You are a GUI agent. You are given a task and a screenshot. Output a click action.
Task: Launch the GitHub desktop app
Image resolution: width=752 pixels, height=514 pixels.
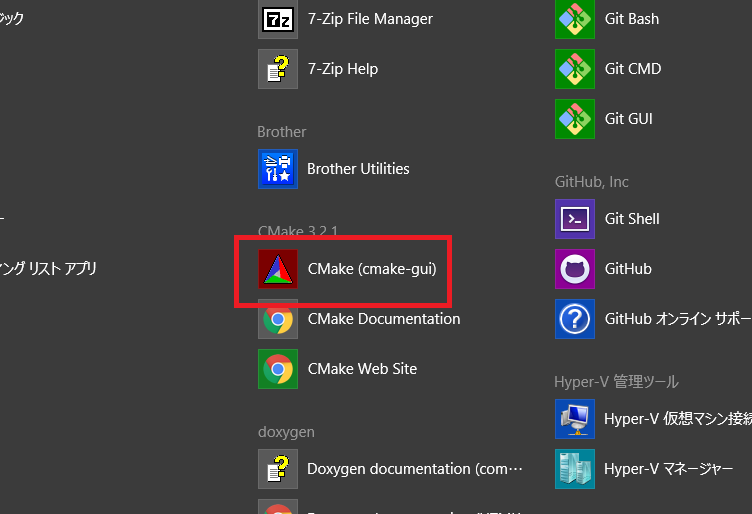[x=575, y=269]
